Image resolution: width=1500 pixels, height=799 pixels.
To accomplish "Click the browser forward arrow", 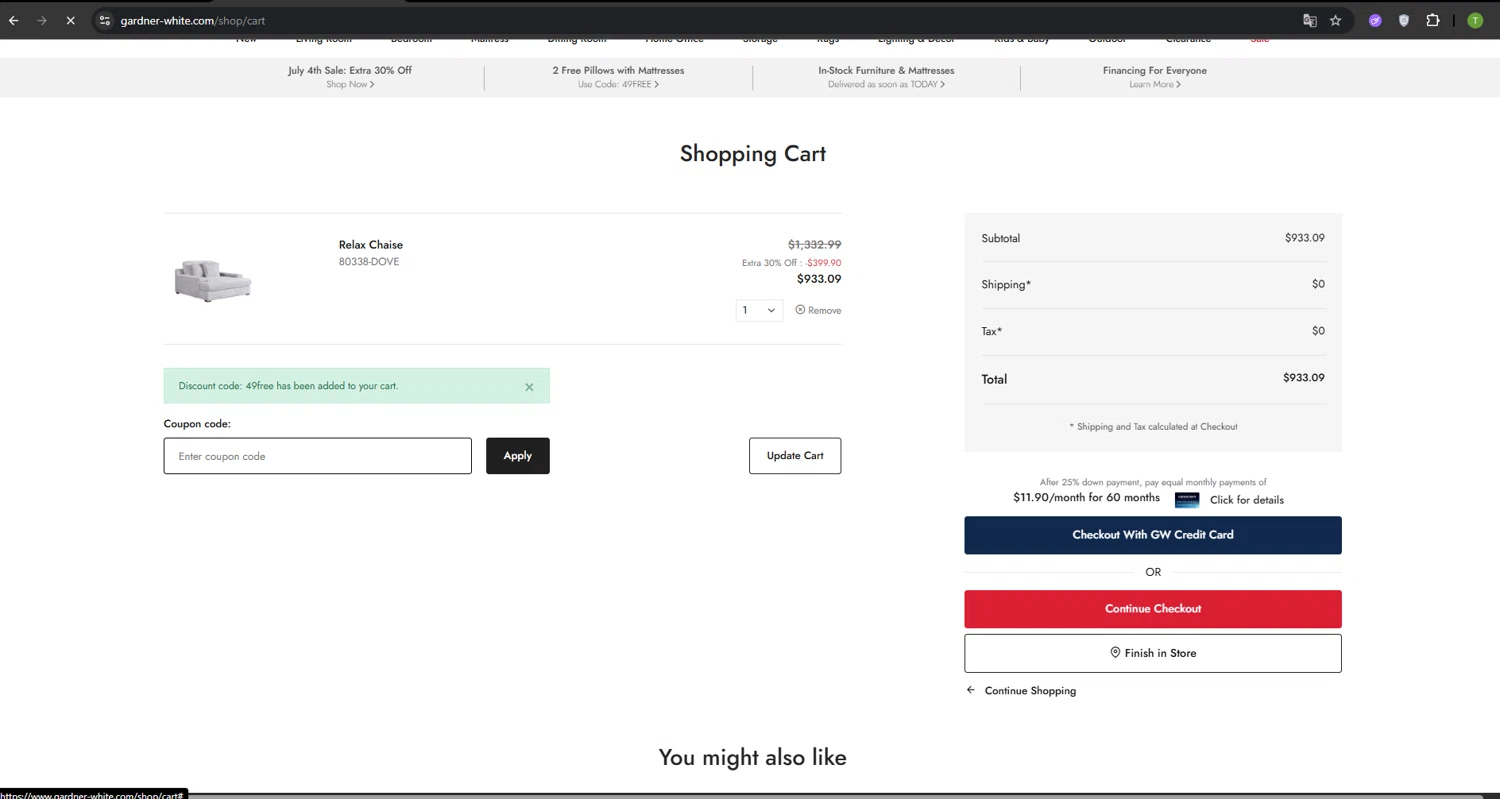I will click(42, 20).
